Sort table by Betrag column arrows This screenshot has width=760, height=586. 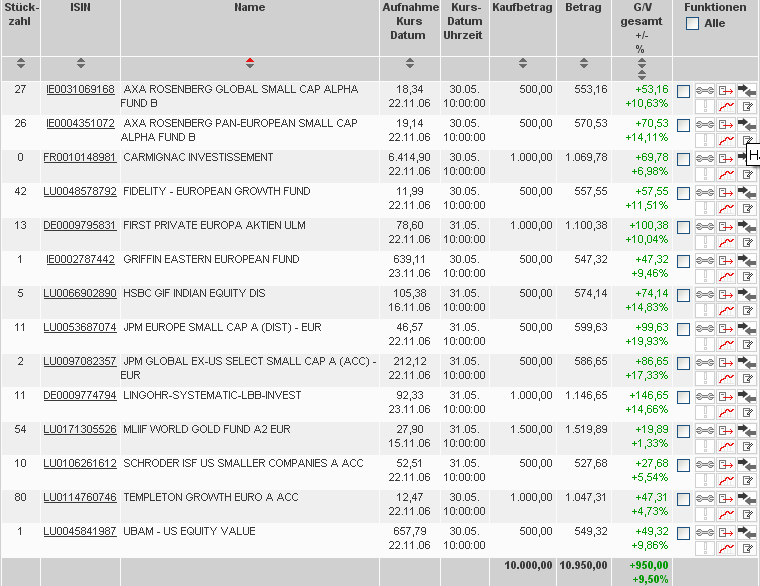click(x=584, y=63)
